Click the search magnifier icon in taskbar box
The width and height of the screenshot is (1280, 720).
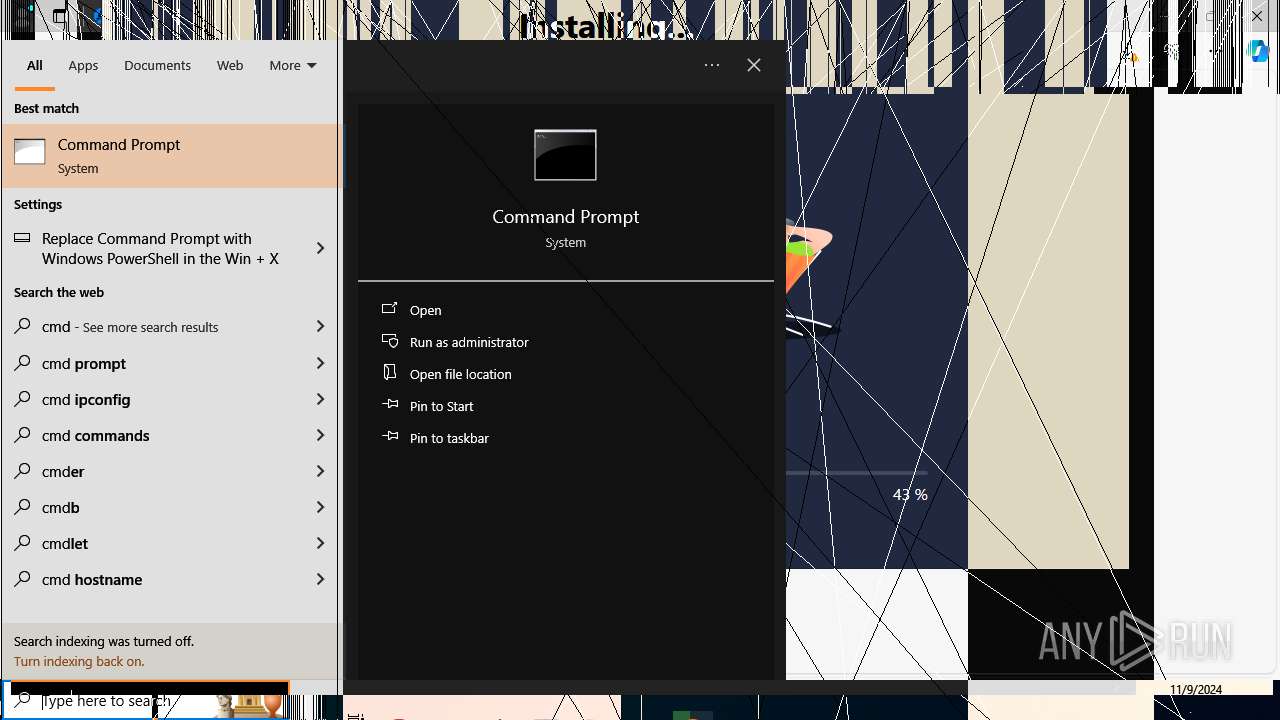click(22, 700)
